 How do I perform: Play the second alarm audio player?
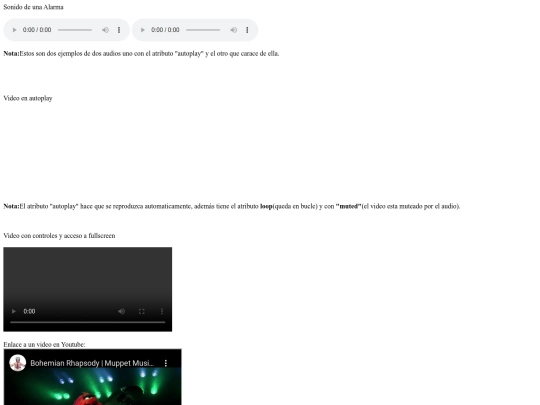(x=143, y=30)
